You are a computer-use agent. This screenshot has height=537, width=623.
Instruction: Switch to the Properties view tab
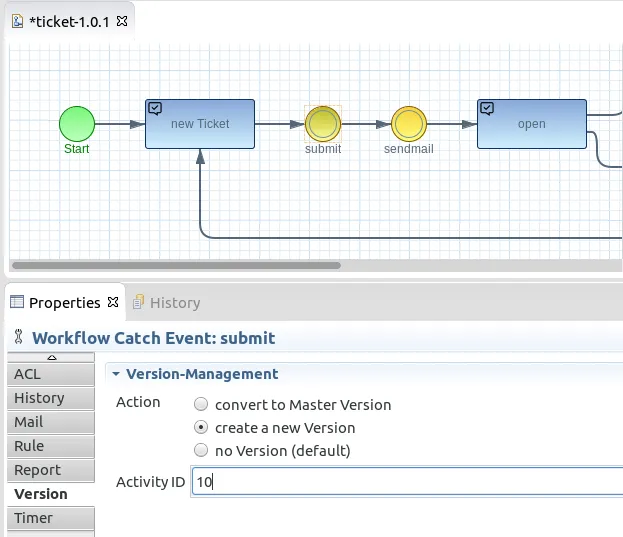pyautogui.click(x=64, y=303)
